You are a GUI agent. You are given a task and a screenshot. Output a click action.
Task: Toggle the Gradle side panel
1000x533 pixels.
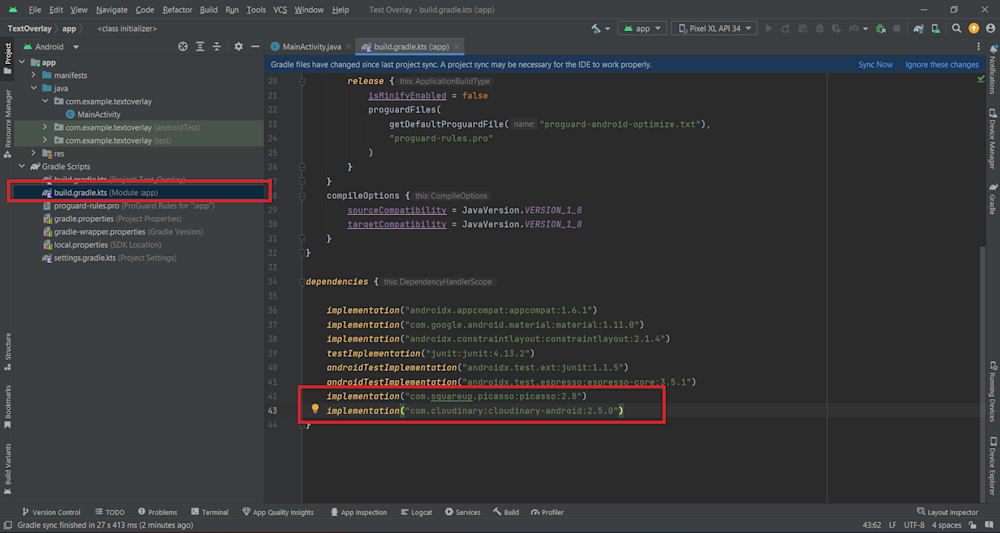coord(992,199)
